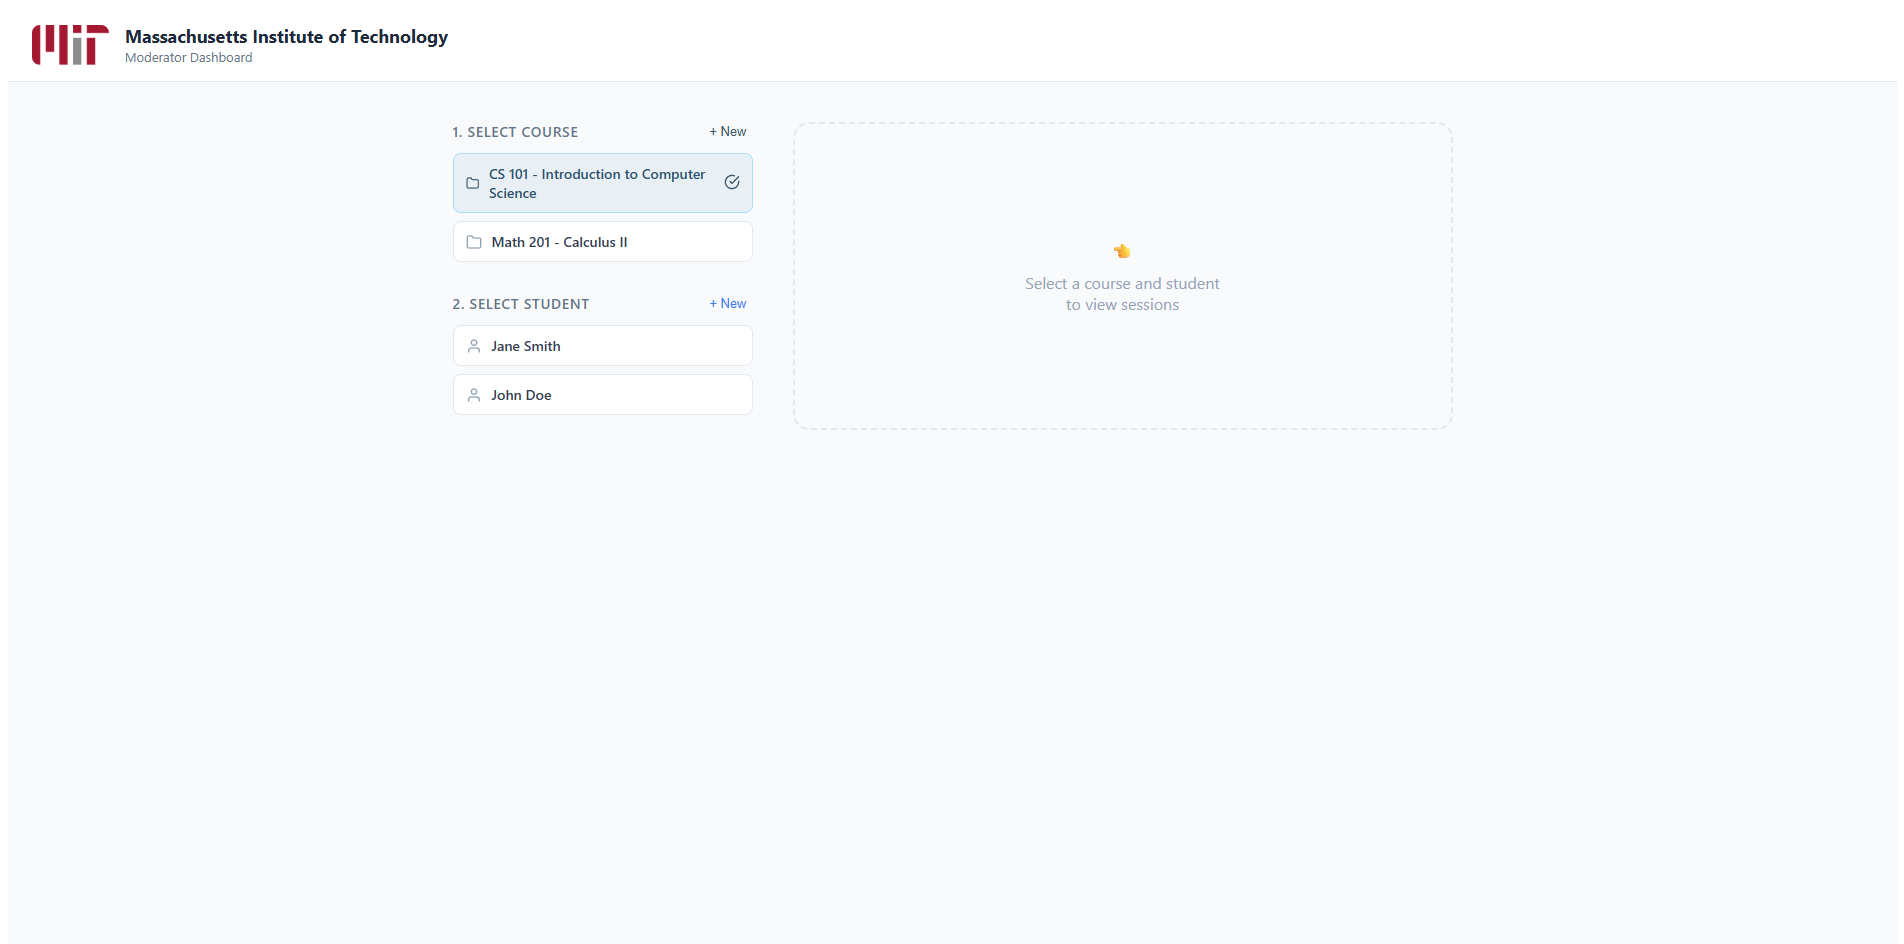1904x944 pixels.
Task: Select John Doe from the student list
Action: coord(602,394)
